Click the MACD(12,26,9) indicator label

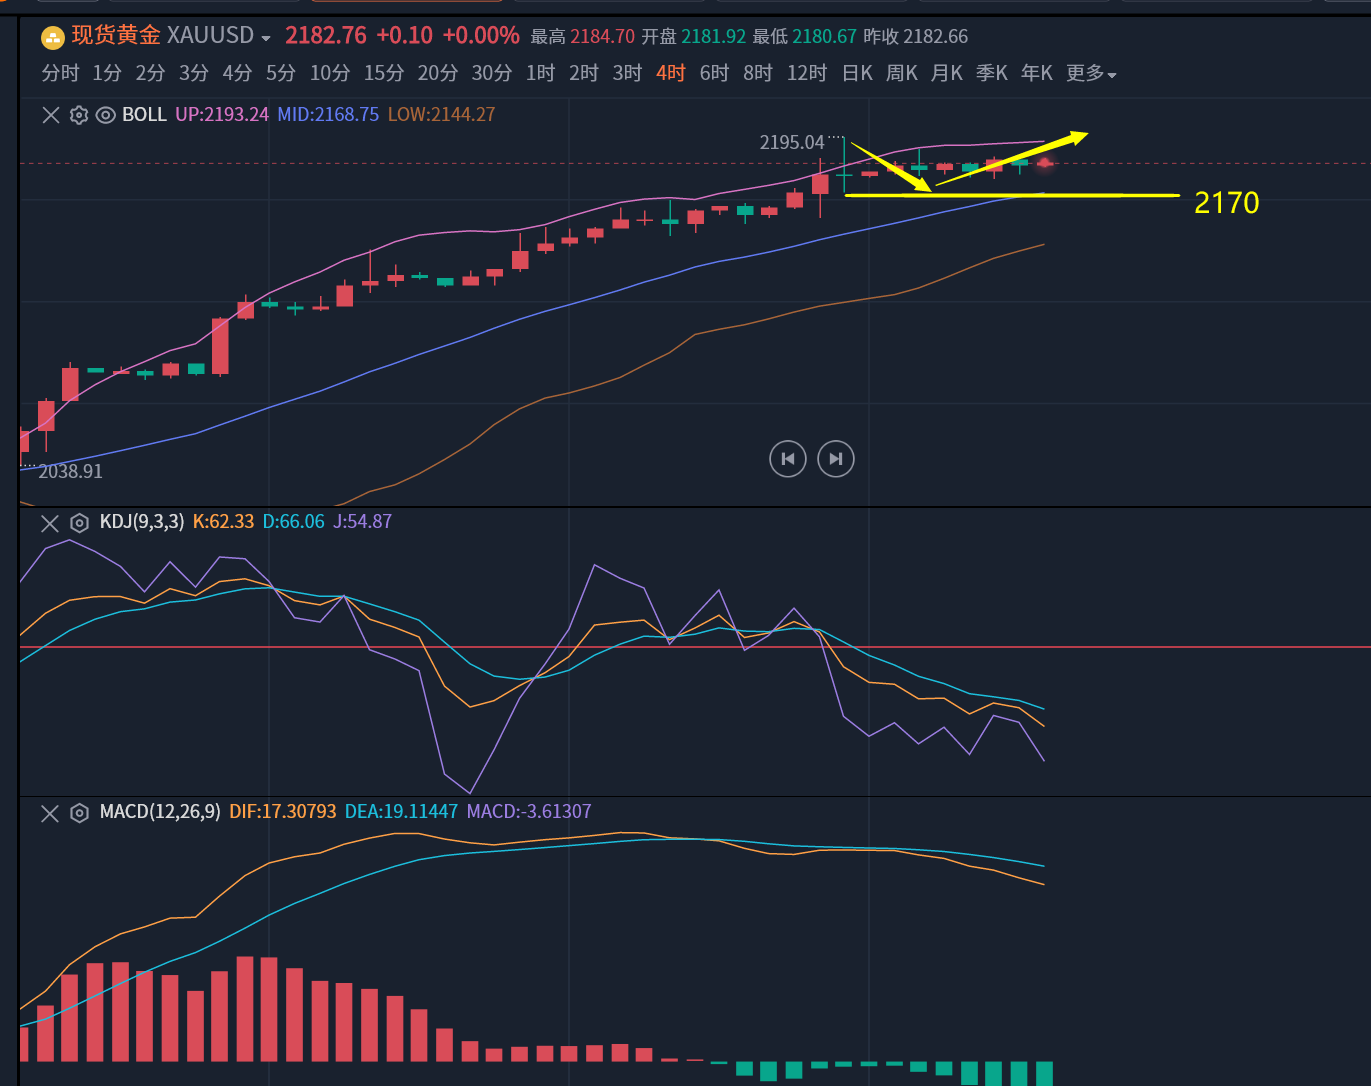pos(160,812)
